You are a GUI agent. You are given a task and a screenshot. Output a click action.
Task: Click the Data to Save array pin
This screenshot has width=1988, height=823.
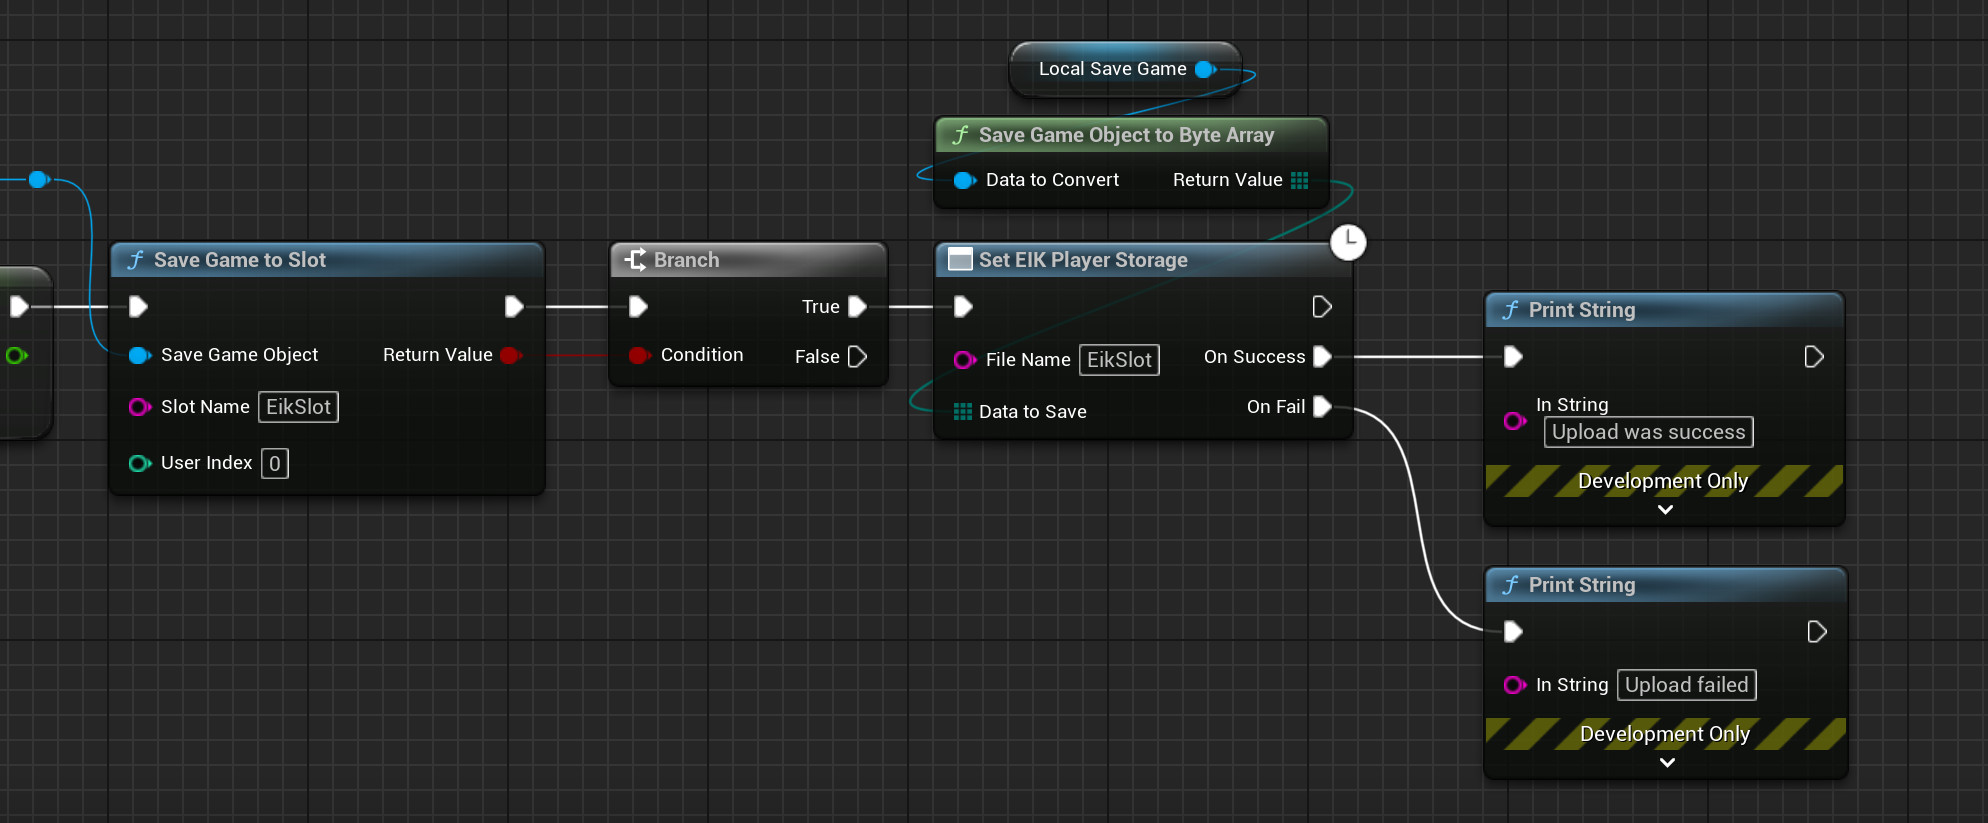962,412
